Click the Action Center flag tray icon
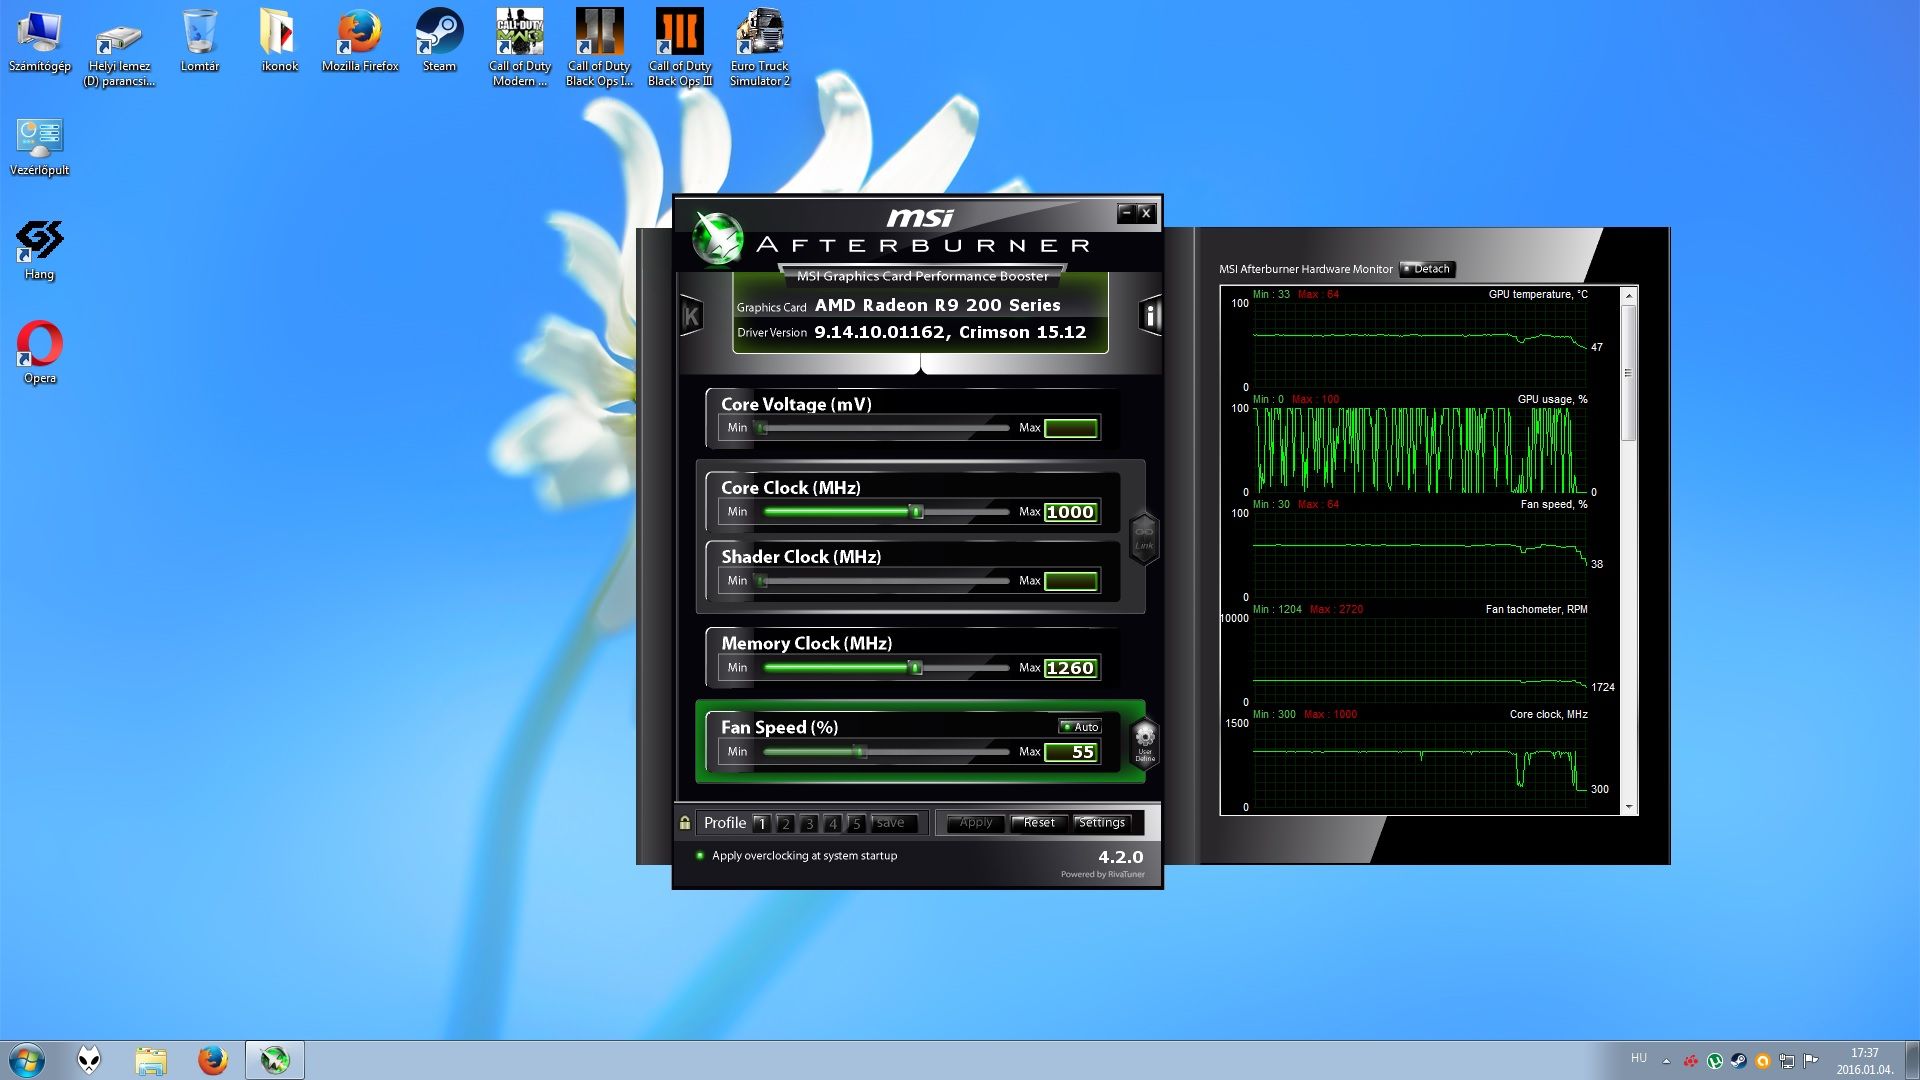This screenshot has height=1080, width=1920. point(1811,1061)
